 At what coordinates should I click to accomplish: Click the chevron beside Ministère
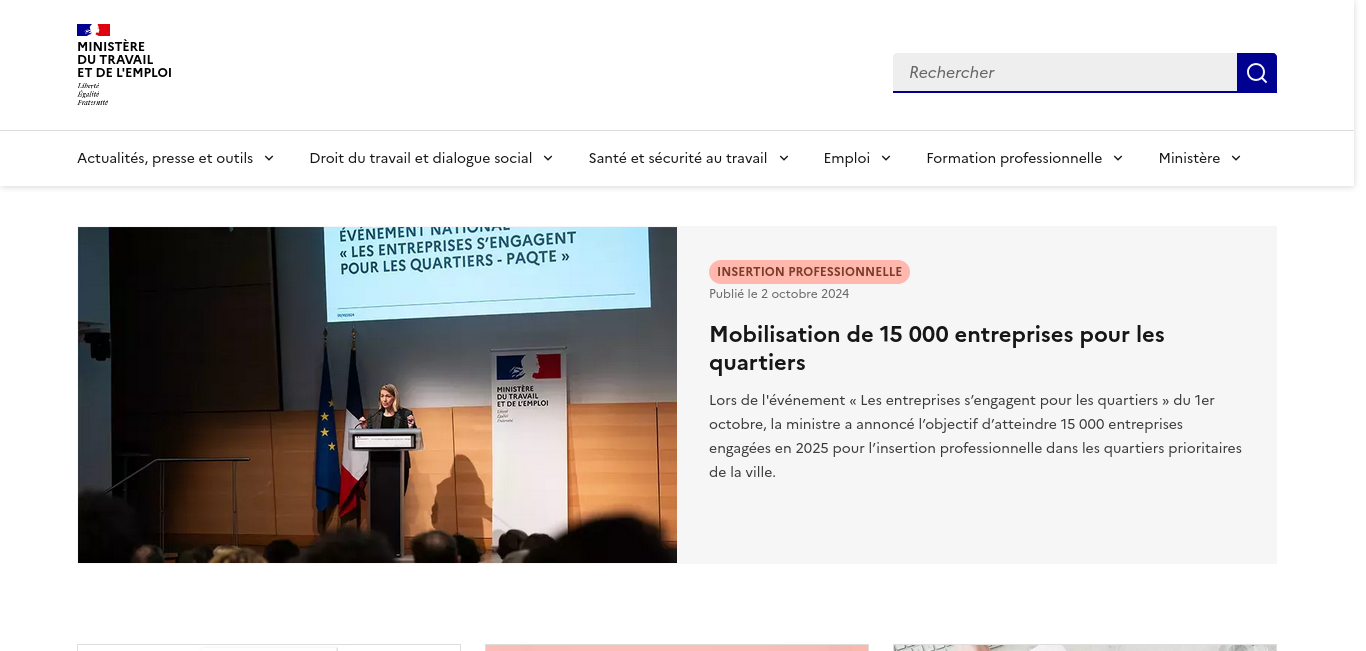pyautogui.click(x=1236, y=158)
